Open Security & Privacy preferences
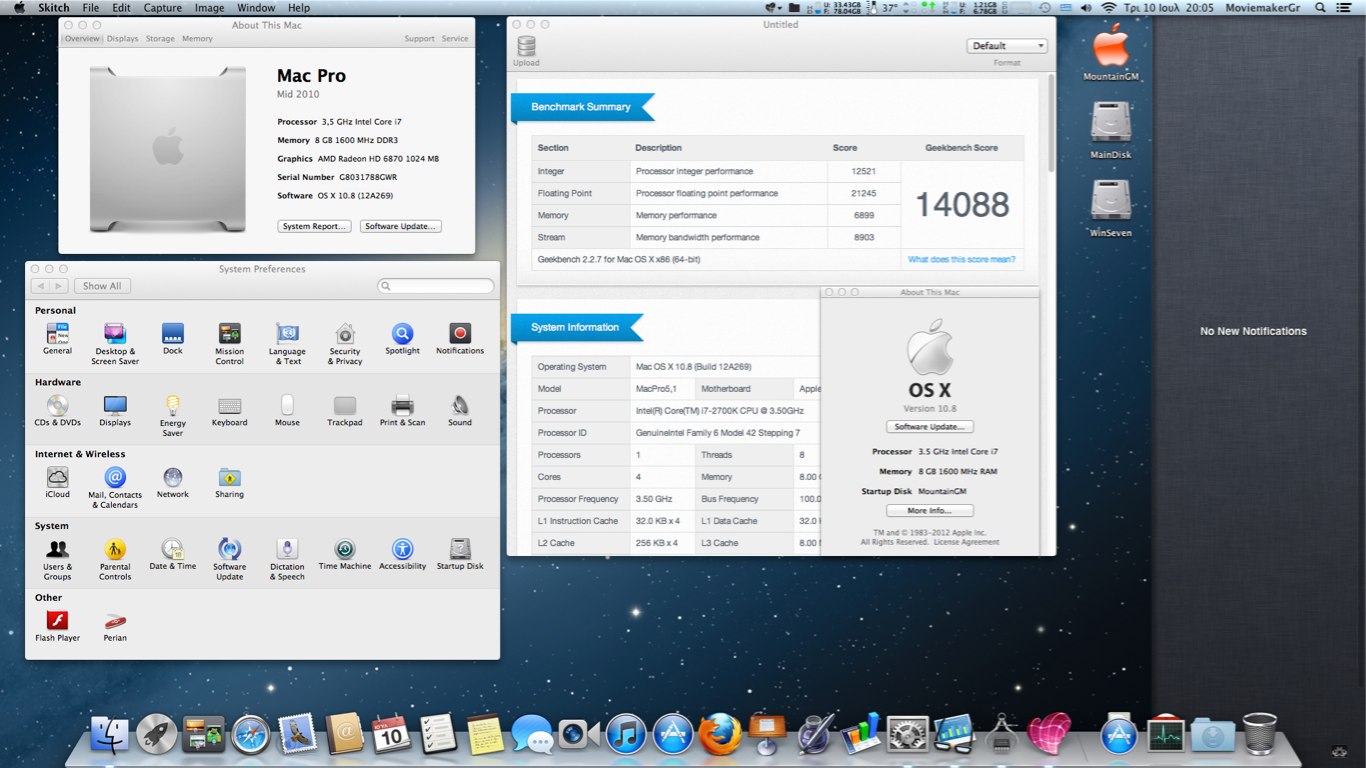The height and width of the screenshot is (768, 1366). [345, 344]
